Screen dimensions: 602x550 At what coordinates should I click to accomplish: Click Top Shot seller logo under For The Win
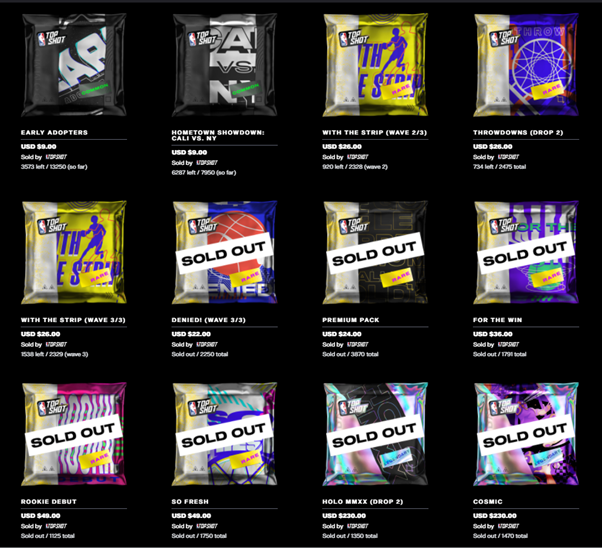(508, 344)
